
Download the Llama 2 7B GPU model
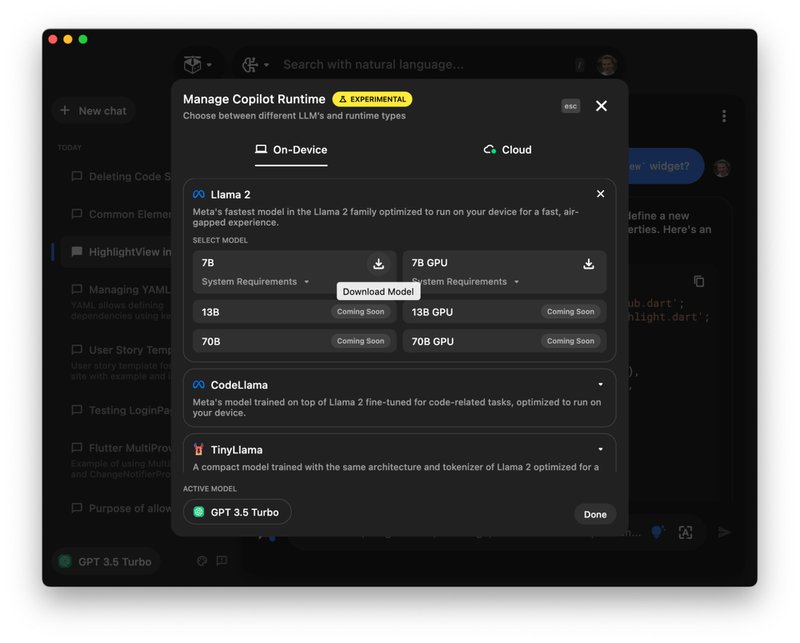coord(588,264)
